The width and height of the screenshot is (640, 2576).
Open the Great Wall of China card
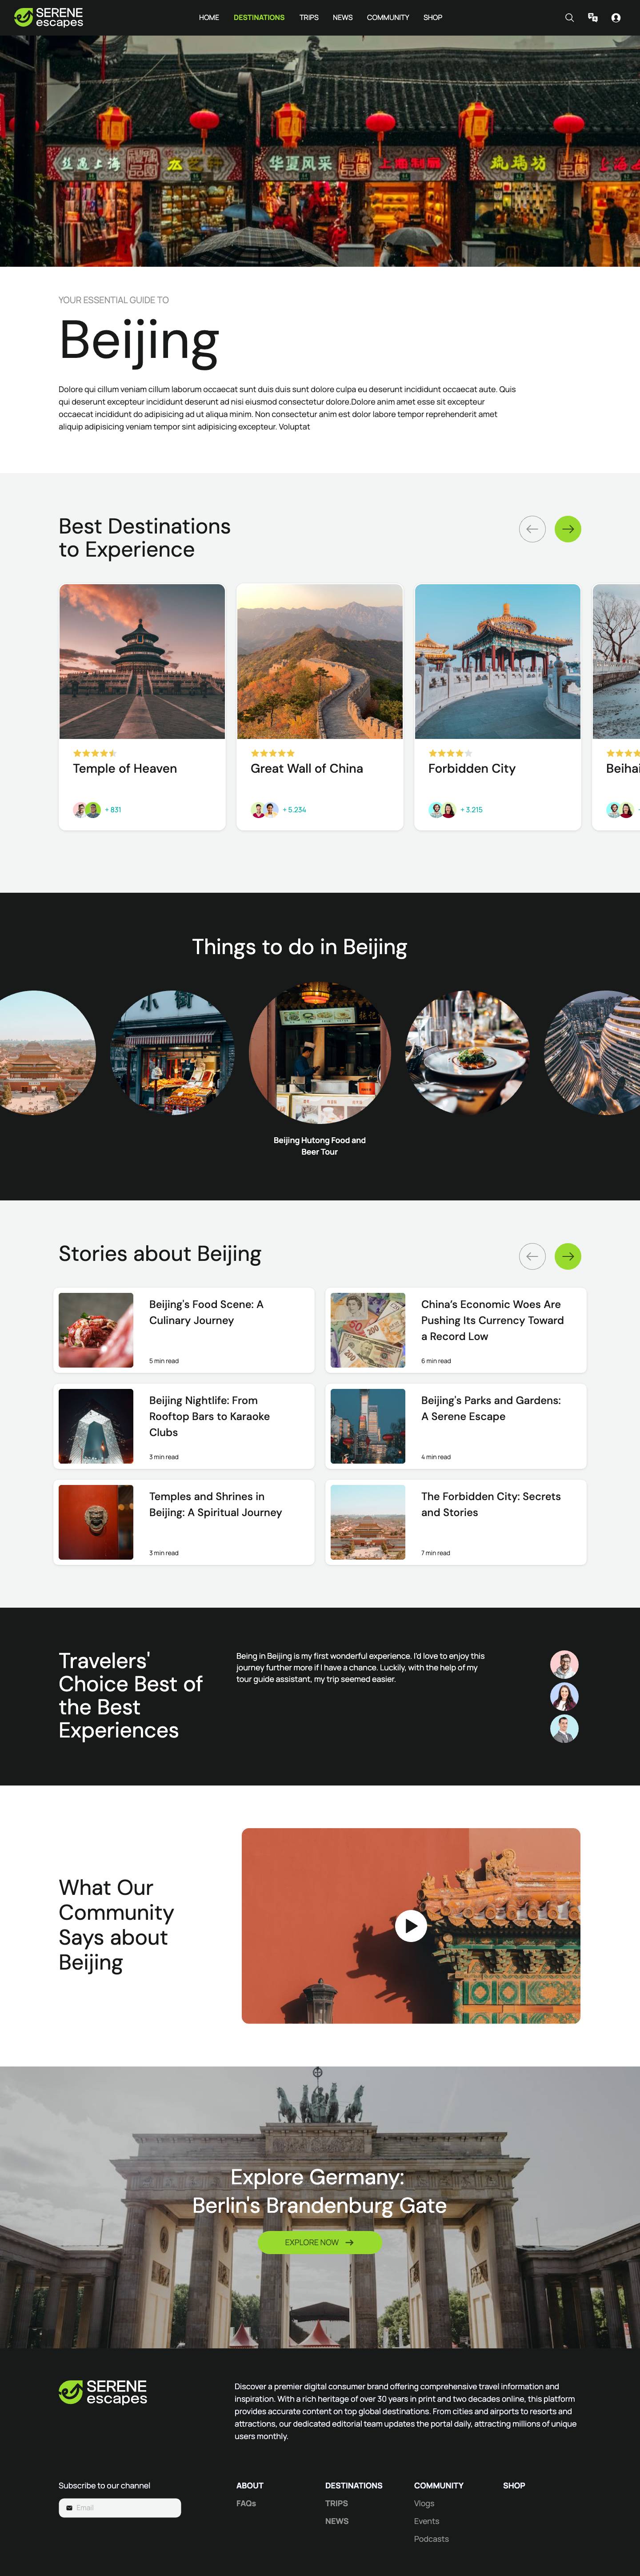coord(319,706)
